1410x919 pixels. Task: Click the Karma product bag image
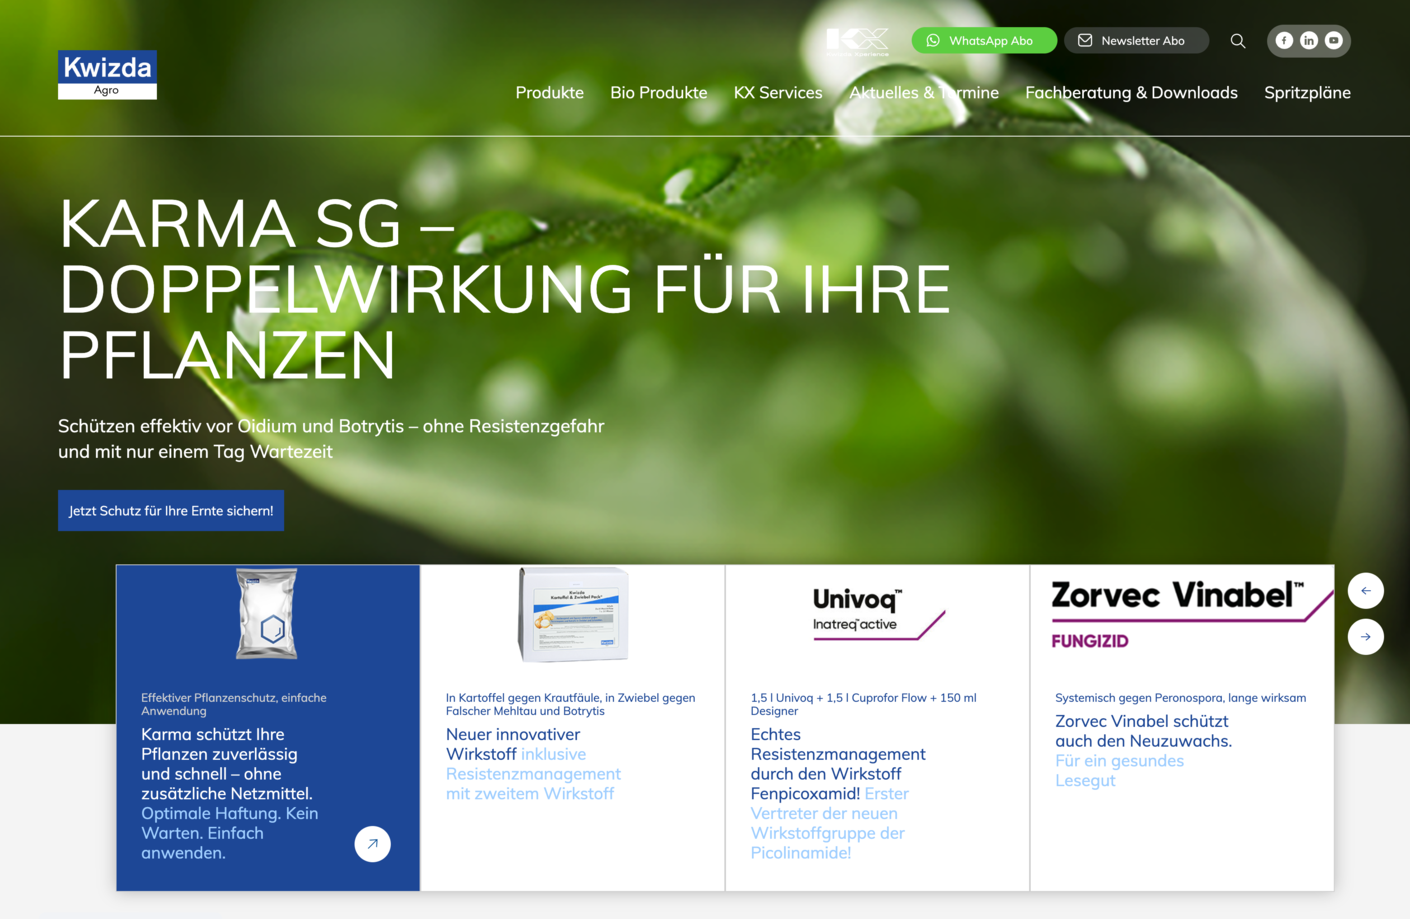point(267,613)
